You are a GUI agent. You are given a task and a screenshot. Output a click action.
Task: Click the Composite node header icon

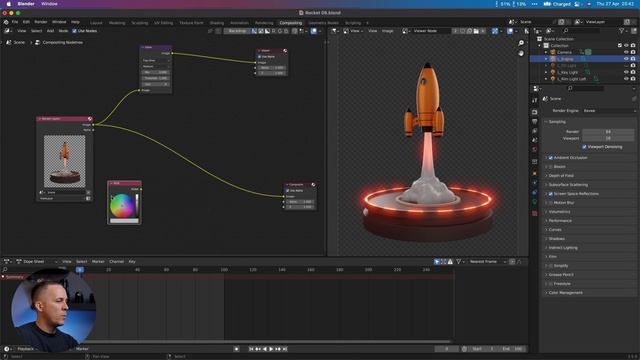coord(313,184)
